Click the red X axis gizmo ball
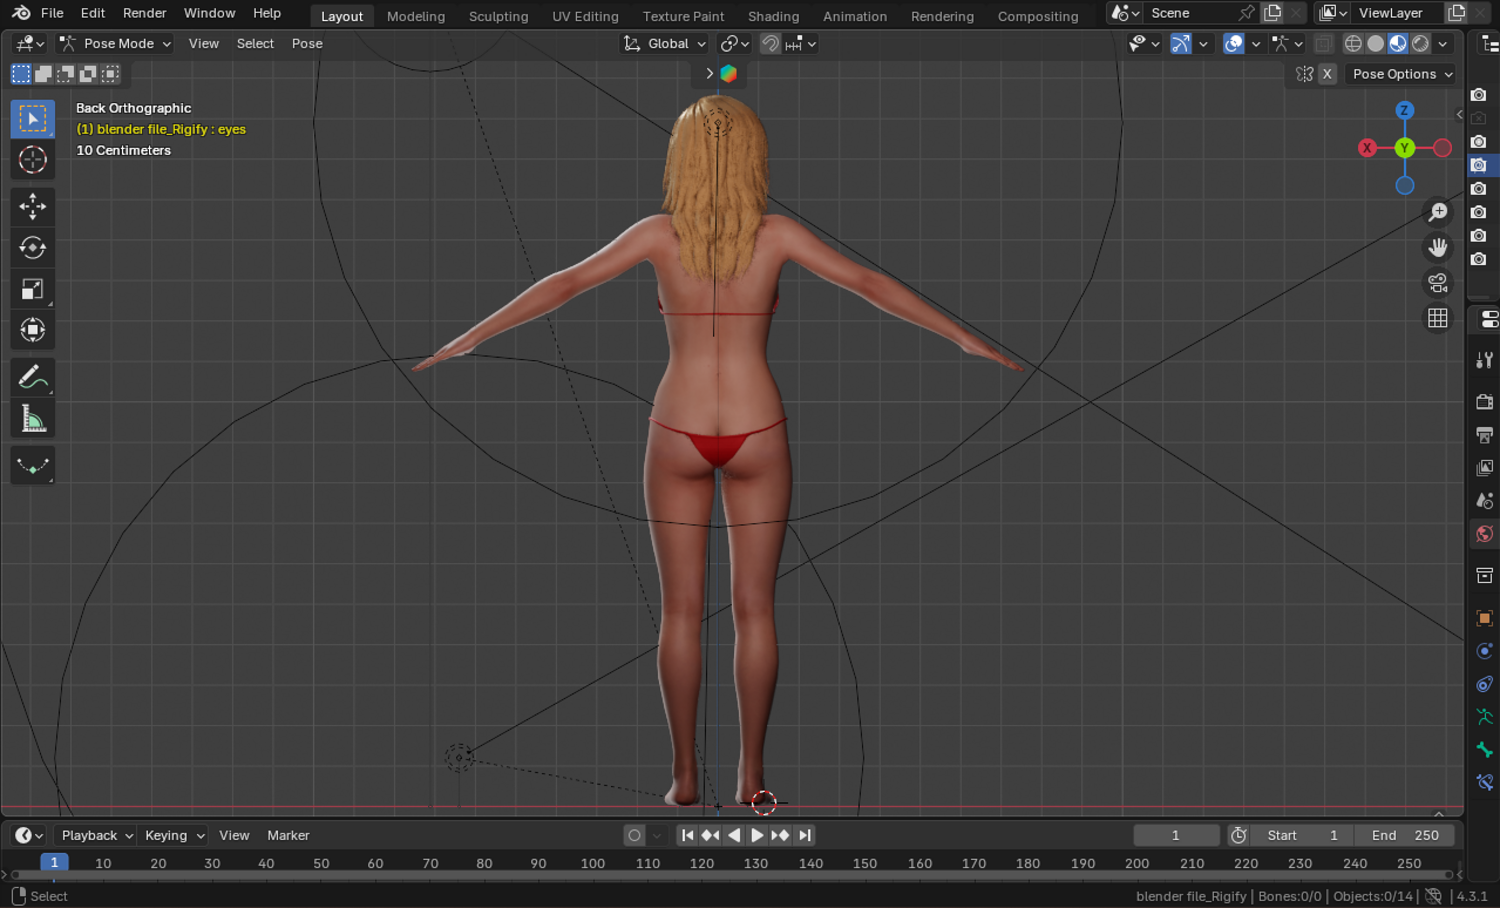1500x908 pixels. (x=1367, y=148)
